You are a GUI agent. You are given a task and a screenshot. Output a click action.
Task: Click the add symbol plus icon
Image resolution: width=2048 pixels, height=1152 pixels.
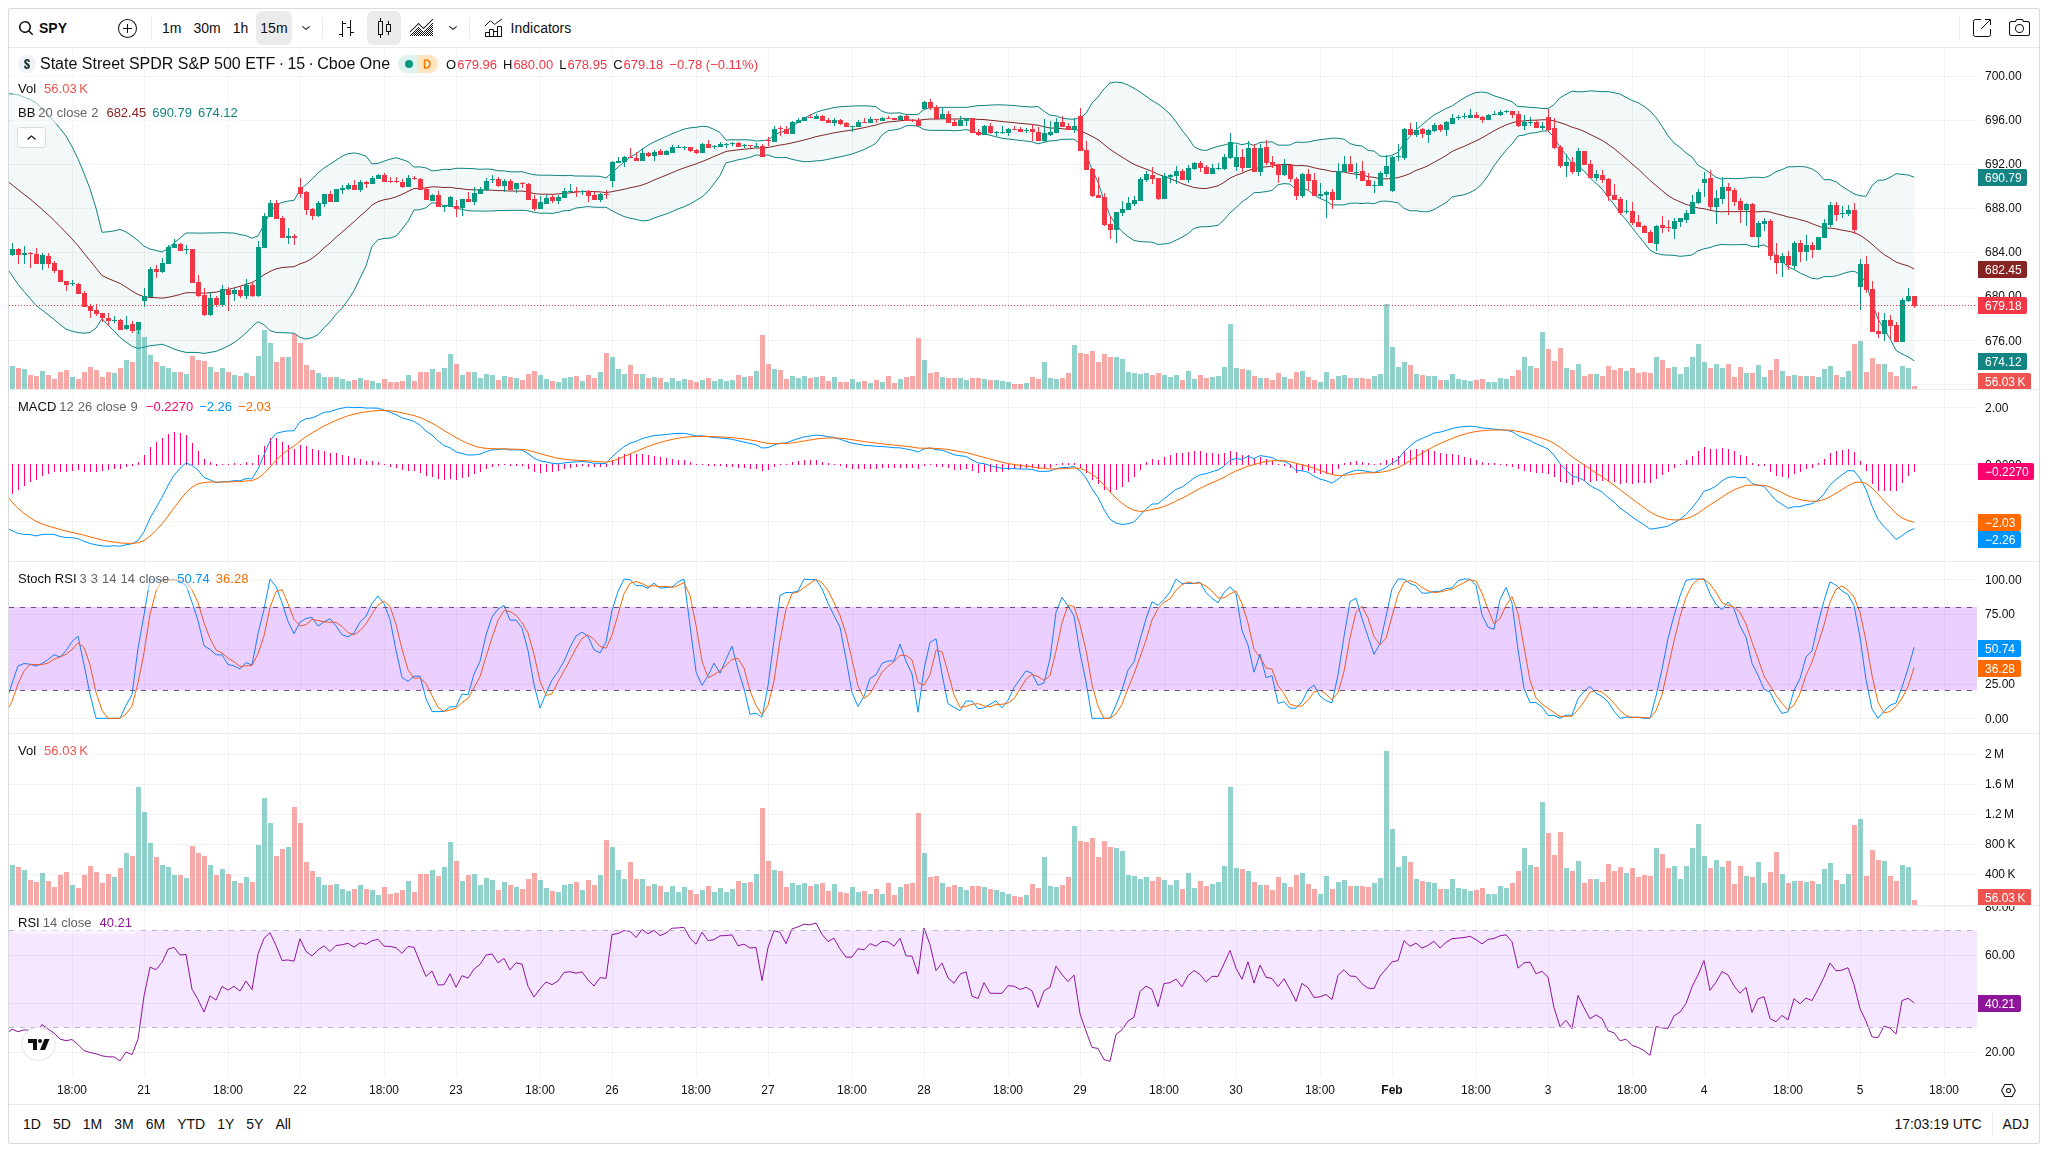point(127,28)
